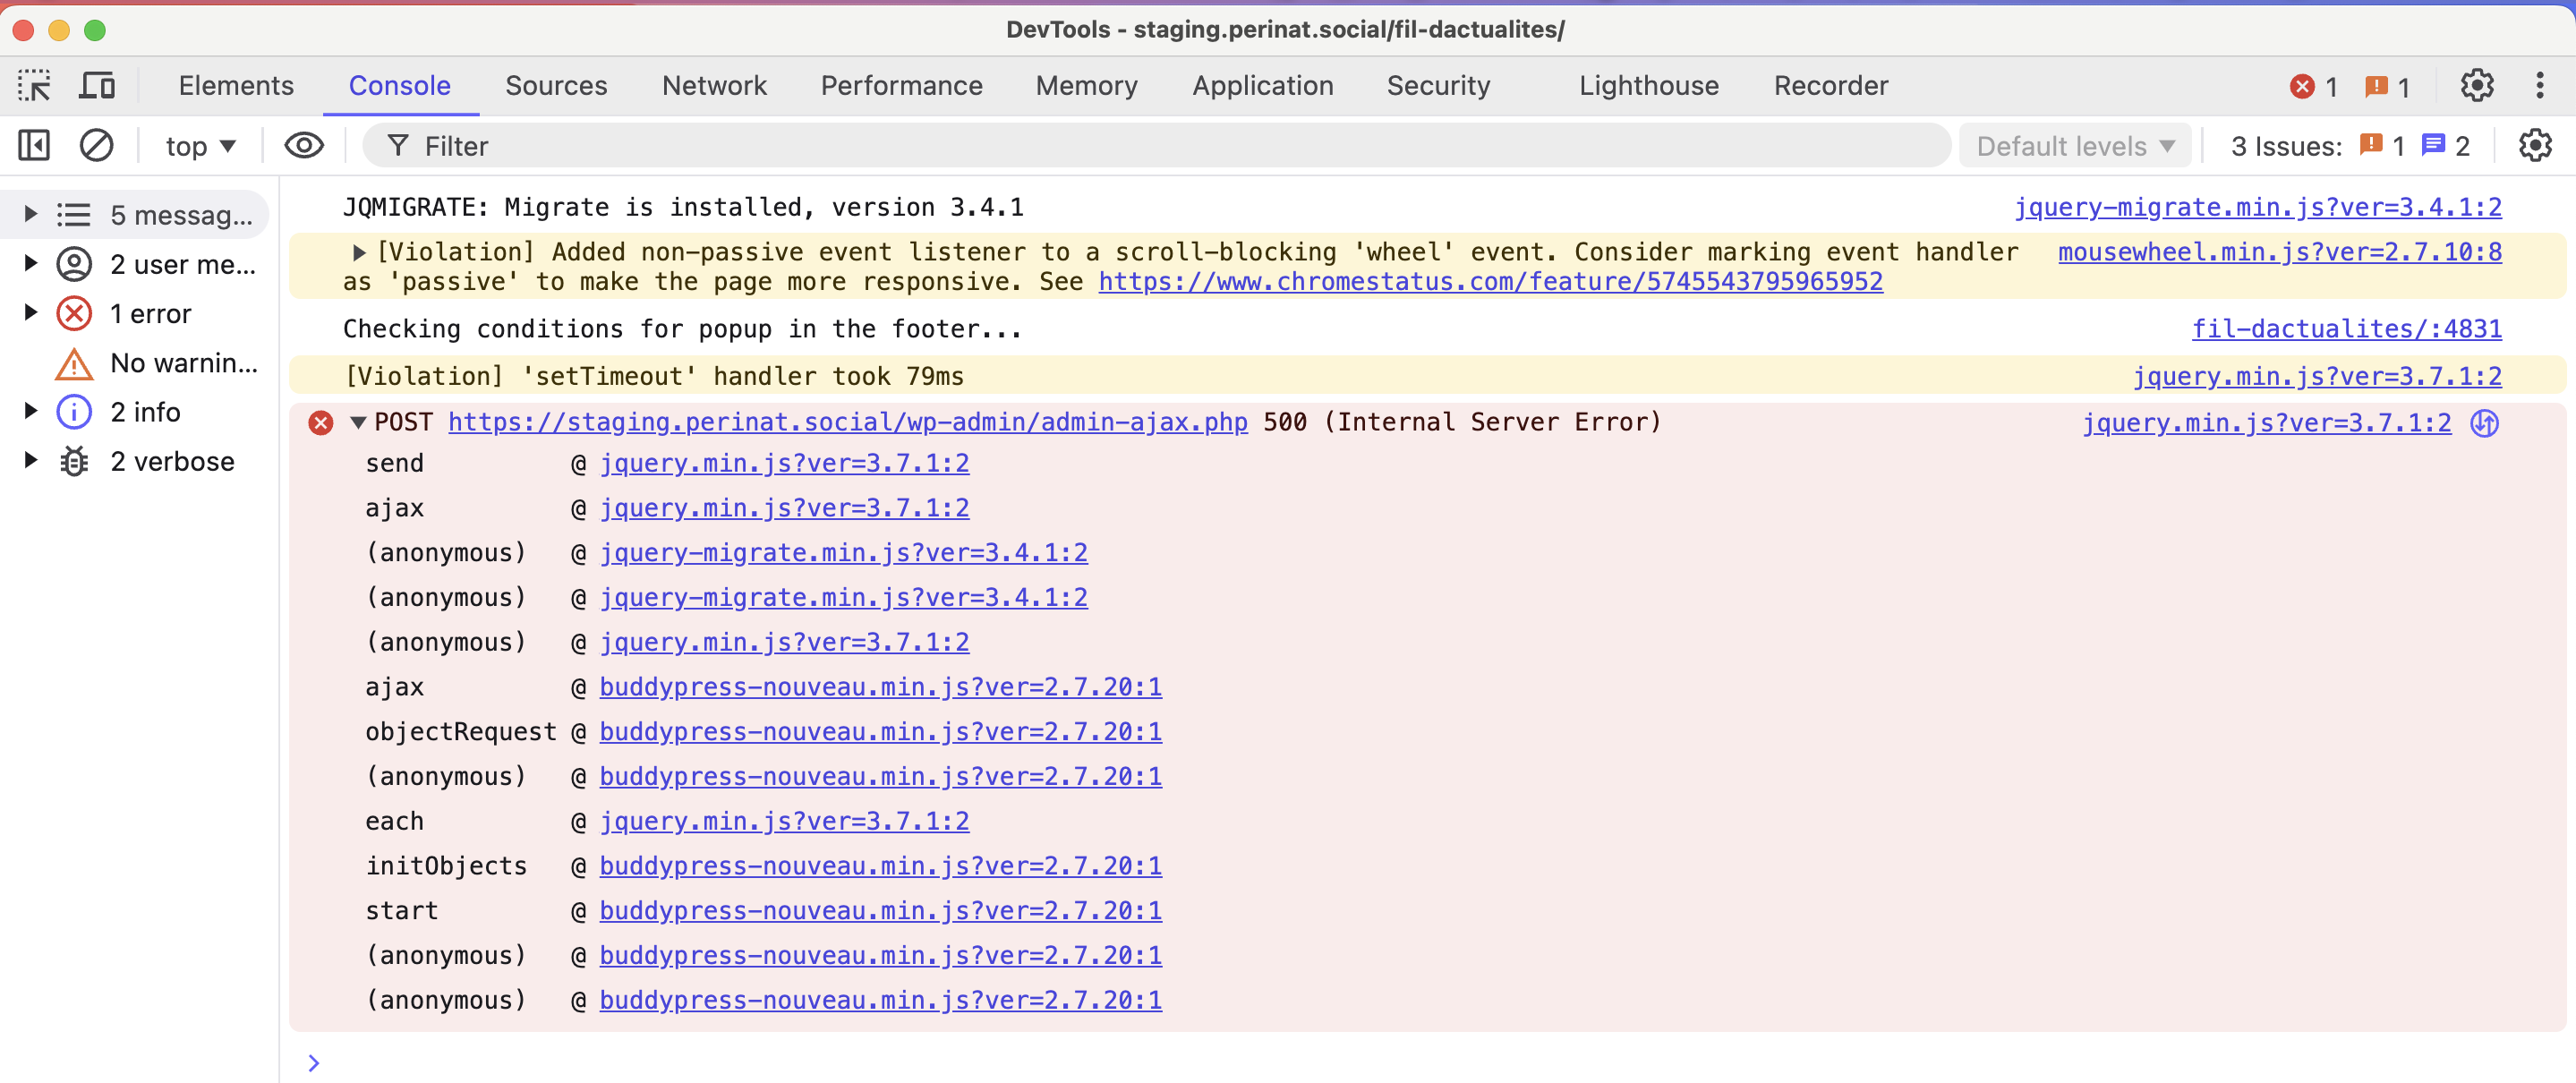2576x1083 pixels.
Task: Select the Console tab
Action: coord(399,86)
